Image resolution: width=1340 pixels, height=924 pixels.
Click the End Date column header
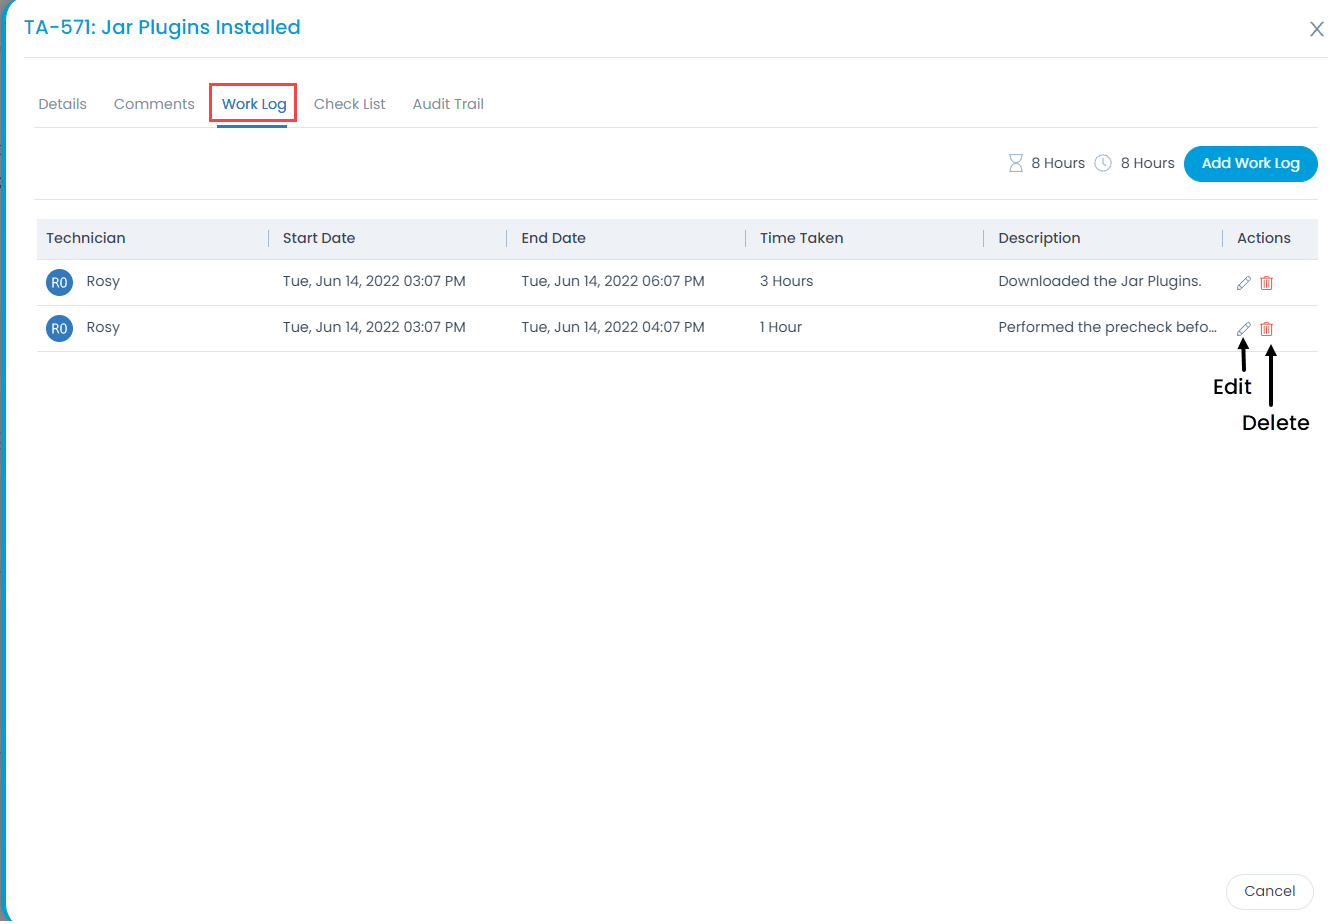[553, 238]
